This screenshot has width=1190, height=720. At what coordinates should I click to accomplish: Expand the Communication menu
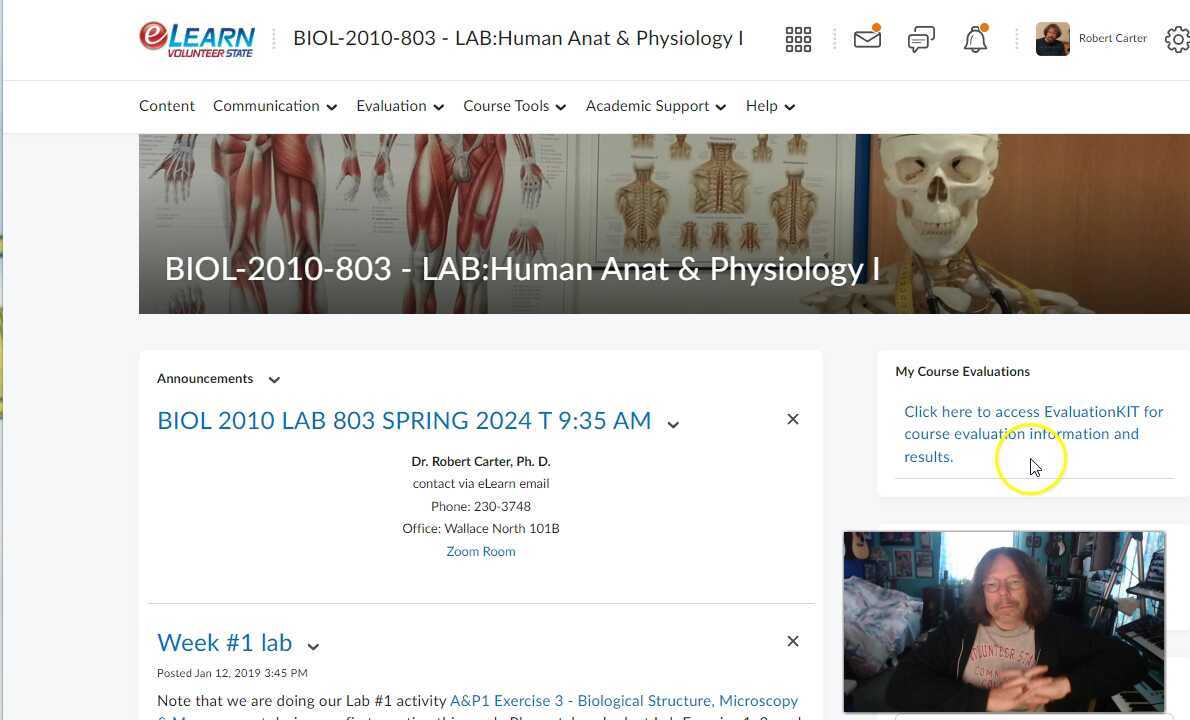click(275, 106)
